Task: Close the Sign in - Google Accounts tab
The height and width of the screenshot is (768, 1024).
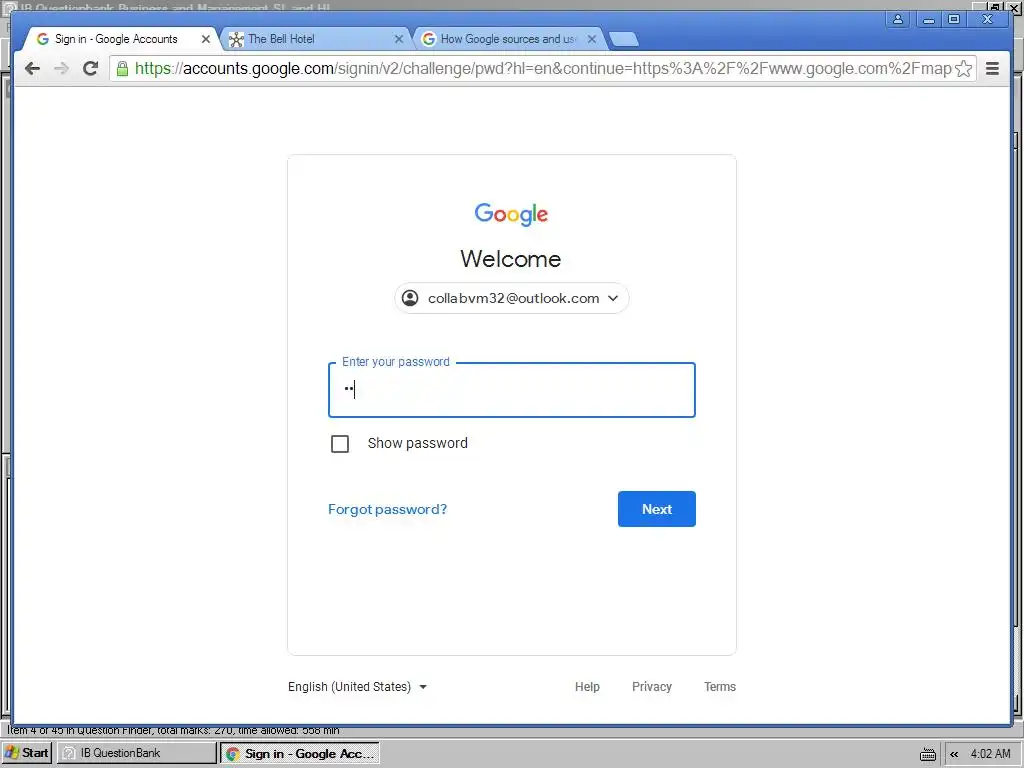Action: [x=206, y=39]
